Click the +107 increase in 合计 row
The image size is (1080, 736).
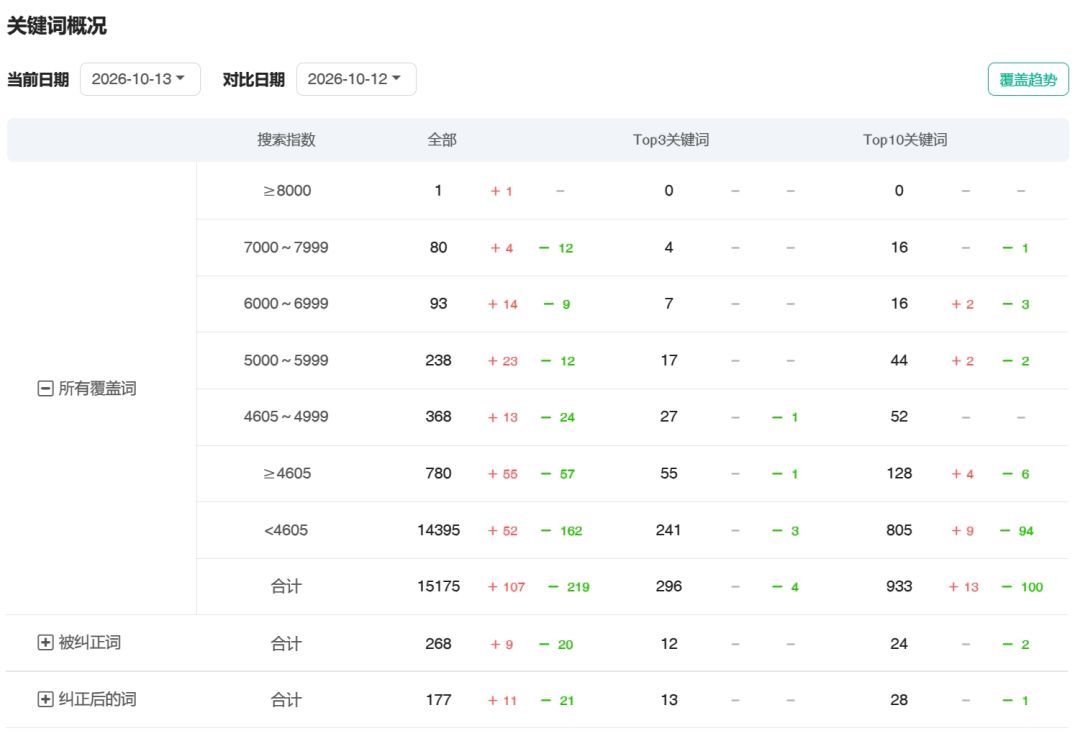(506, 587)
